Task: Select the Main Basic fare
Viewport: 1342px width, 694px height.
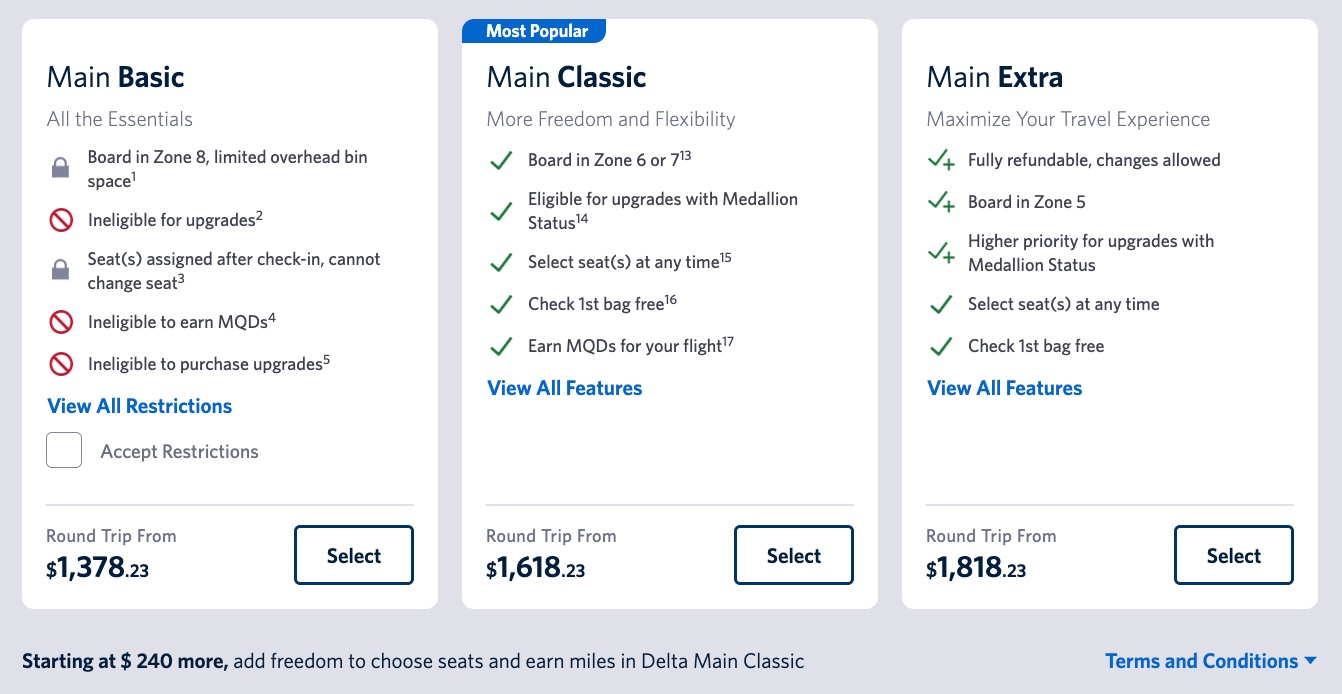Action: click(x=353, y=555)
